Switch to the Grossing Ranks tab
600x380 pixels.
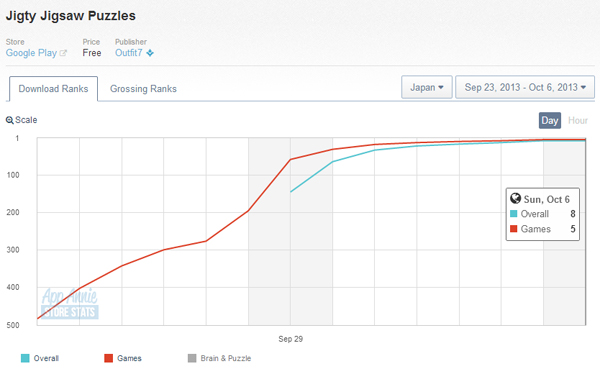coord(143,89)
